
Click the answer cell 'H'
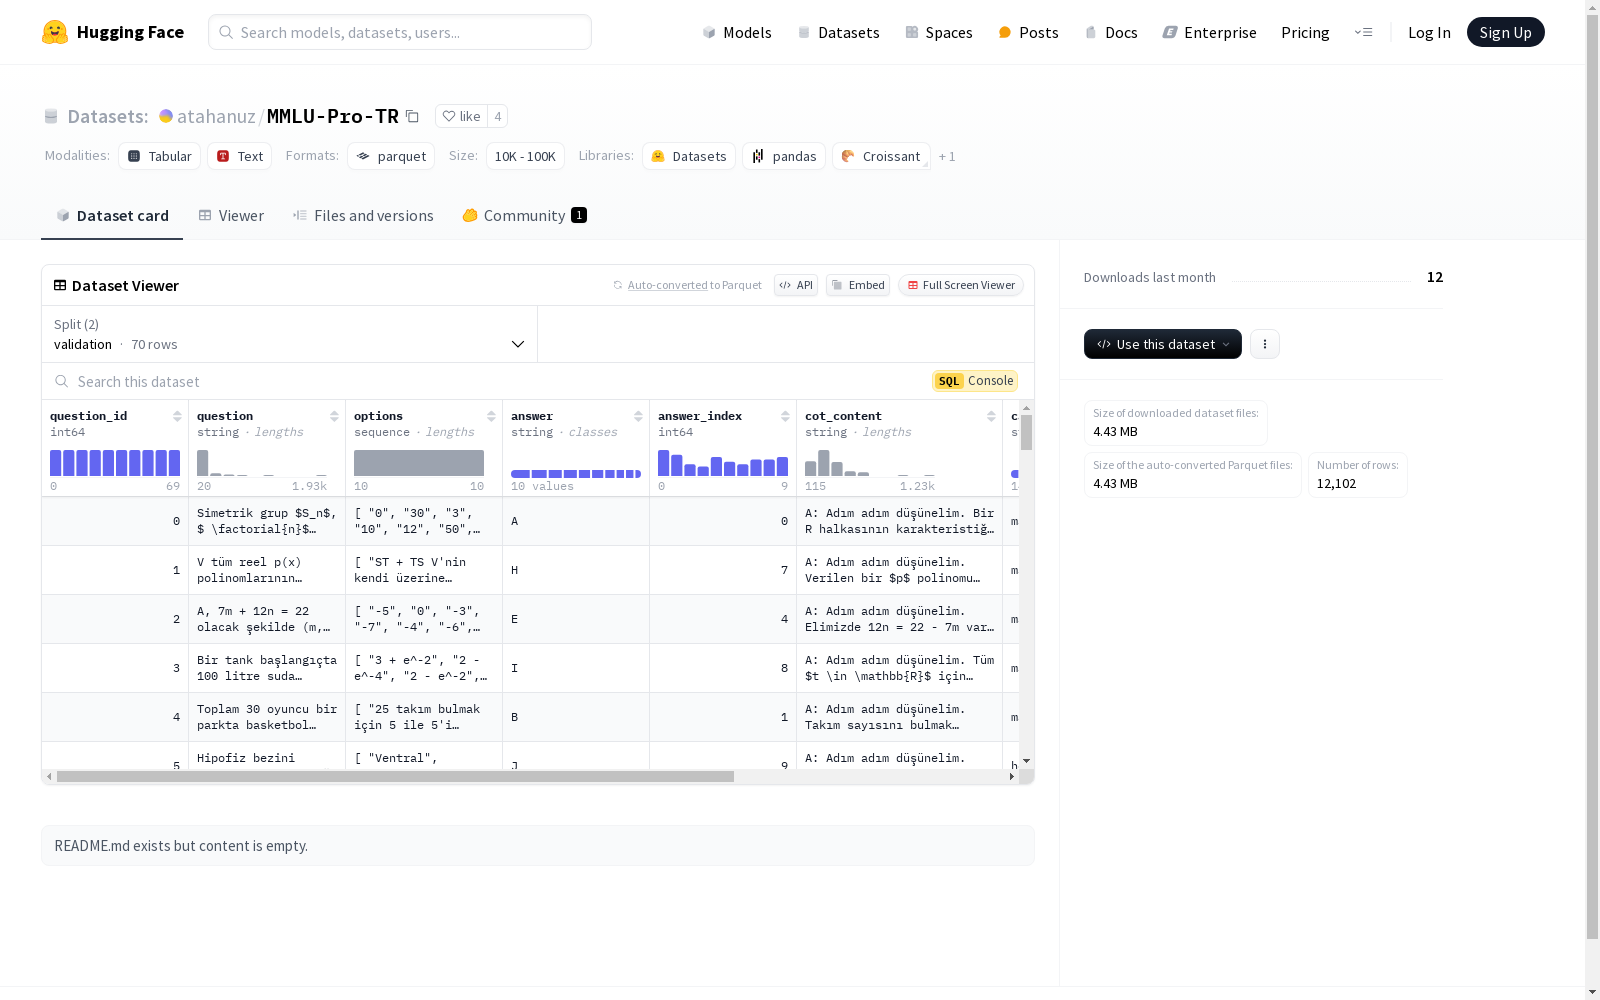point(576,570)
